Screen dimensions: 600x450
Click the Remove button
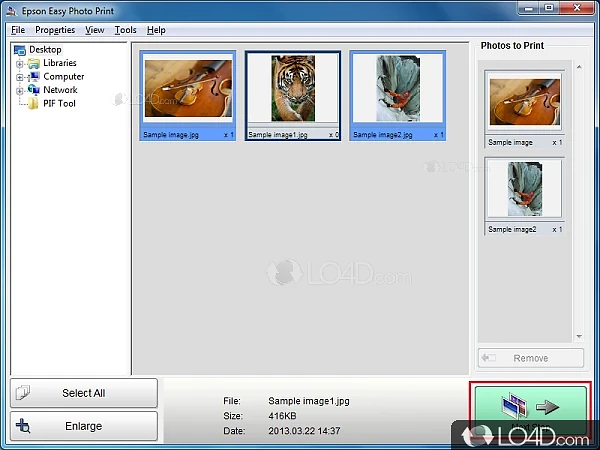(531, 358)
